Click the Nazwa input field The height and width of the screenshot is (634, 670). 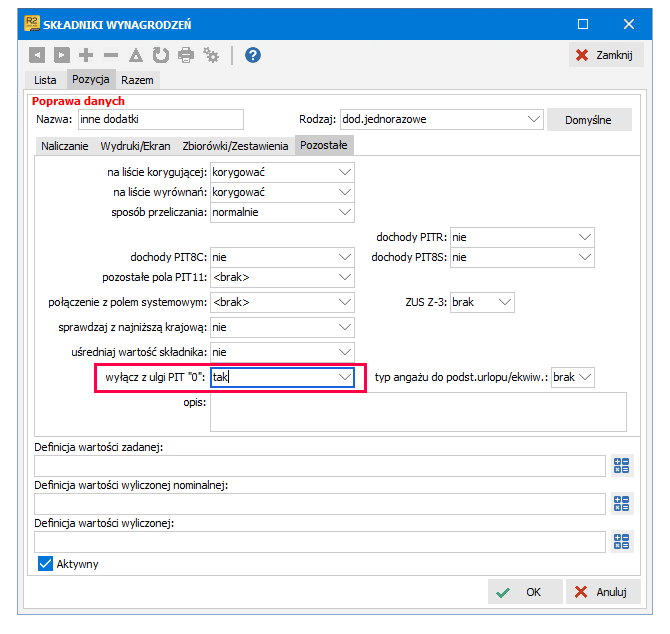click(161, 119)
